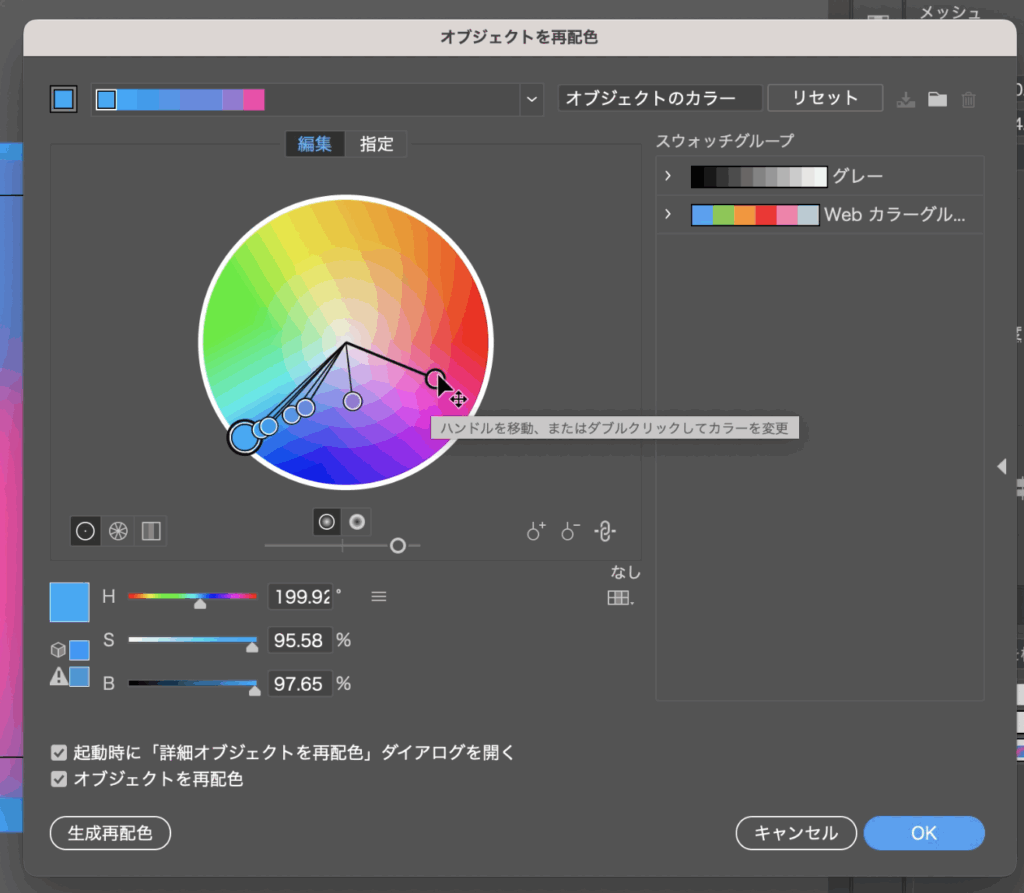Image resolution: width=1024 pixels, height=893 pixels.
Task: Toggle the link harmony colors icon
Action: click(604, 531)
